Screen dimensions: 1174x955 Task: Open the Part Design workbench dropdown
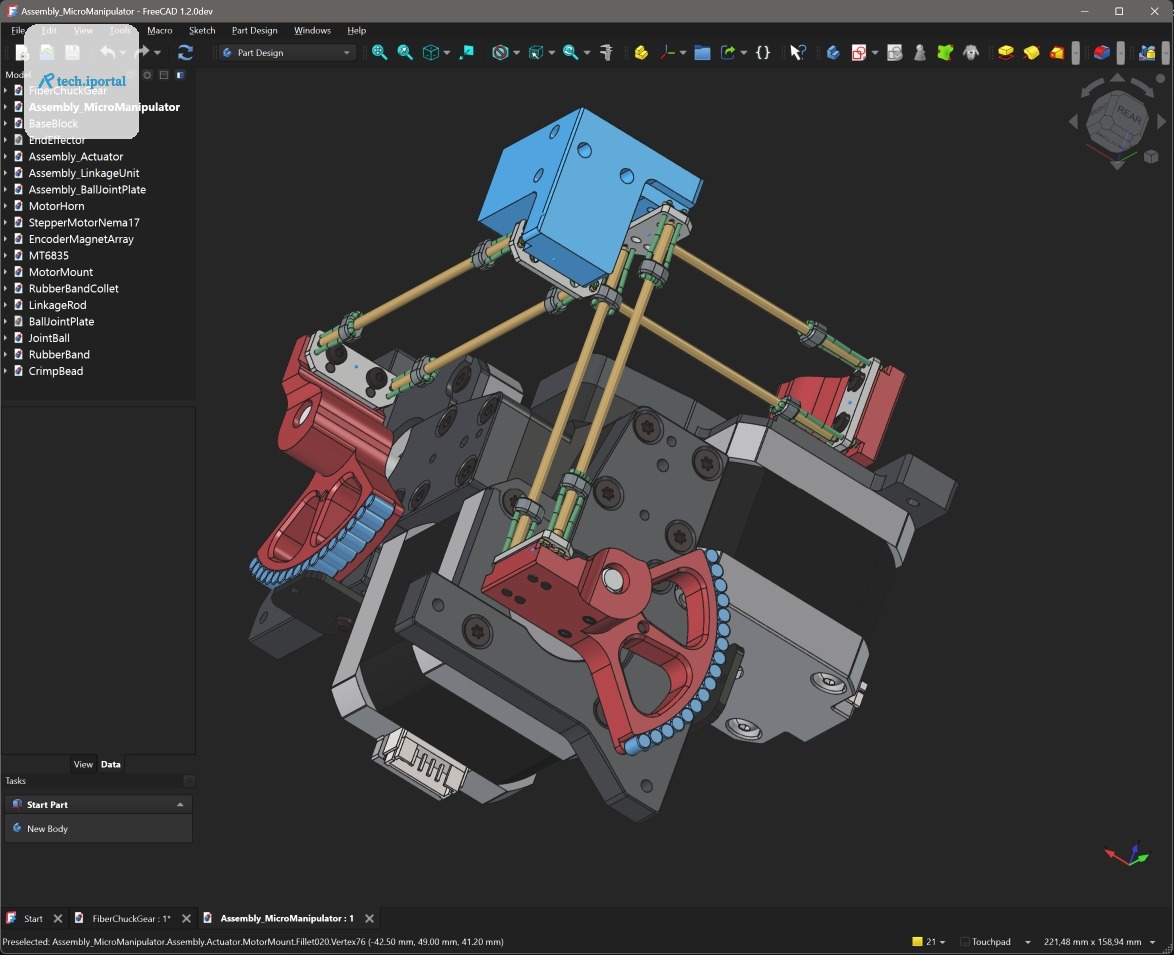pos(286,52)
